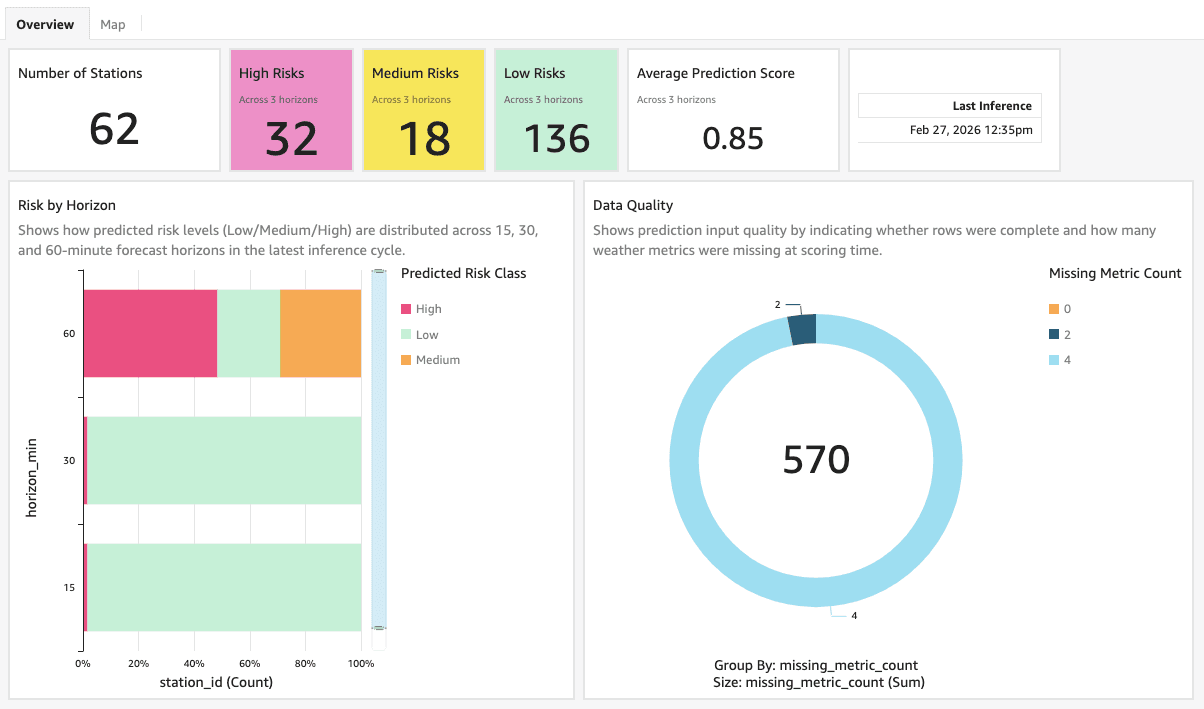Open the Number of Stations KPI card
Screen dimensions: 1204x709
click(x=114, y=109)
